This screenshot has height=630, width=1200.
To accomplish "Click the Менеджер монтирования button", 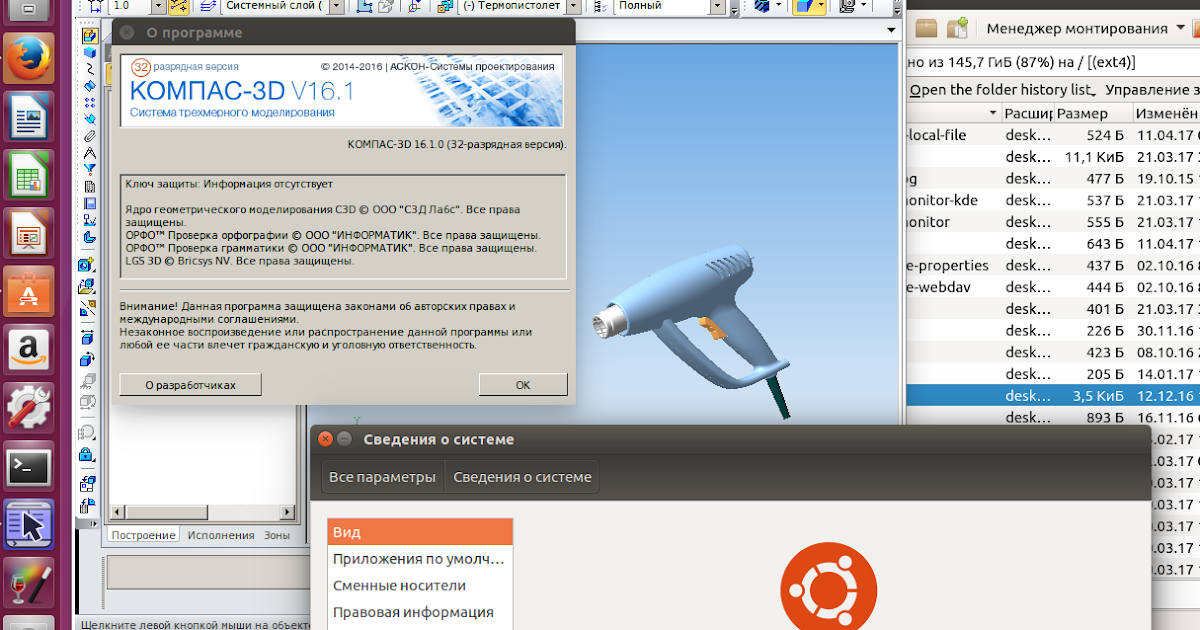I will tap(1079, 29).
